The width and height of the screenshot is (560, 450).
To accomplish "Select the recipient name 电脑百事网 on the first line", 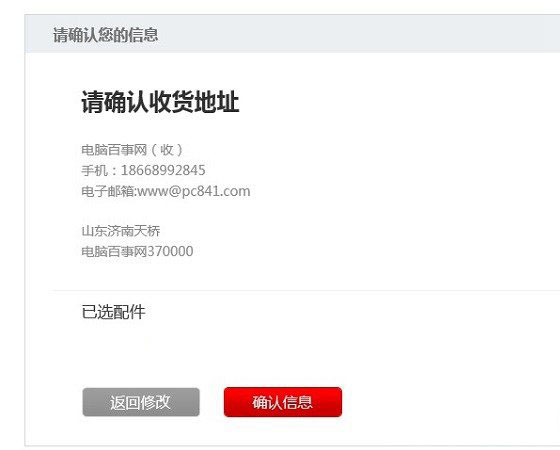I will pos(114,150).
